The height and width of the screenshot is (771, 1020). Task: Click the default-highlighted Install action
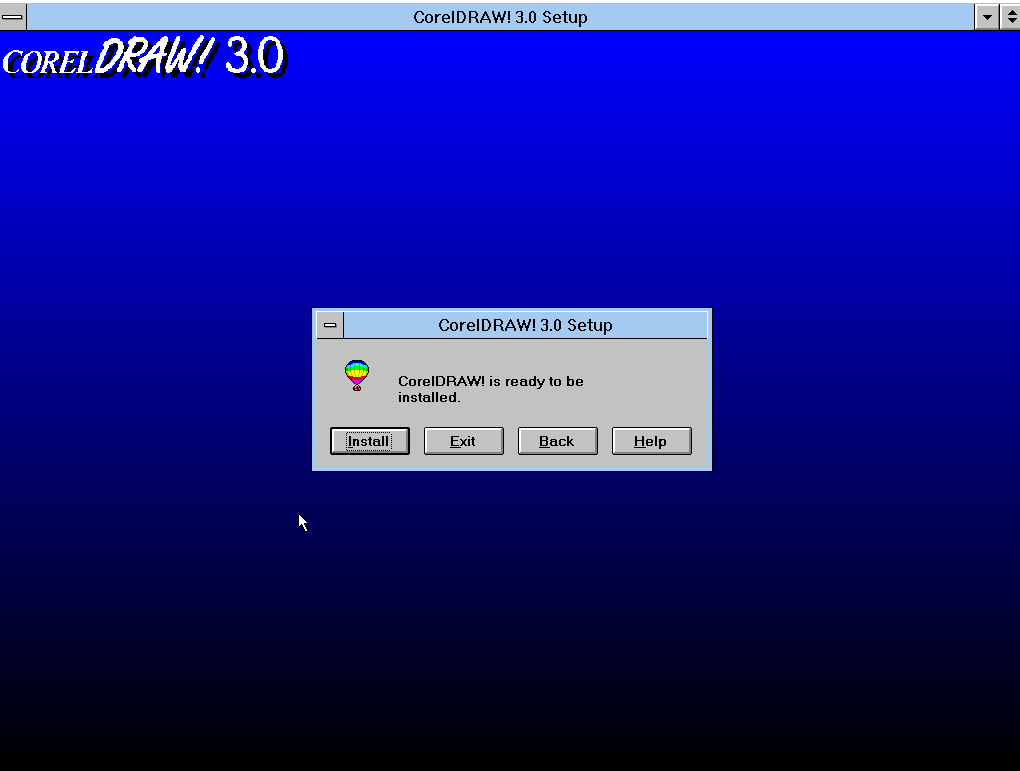pos(369,440)
